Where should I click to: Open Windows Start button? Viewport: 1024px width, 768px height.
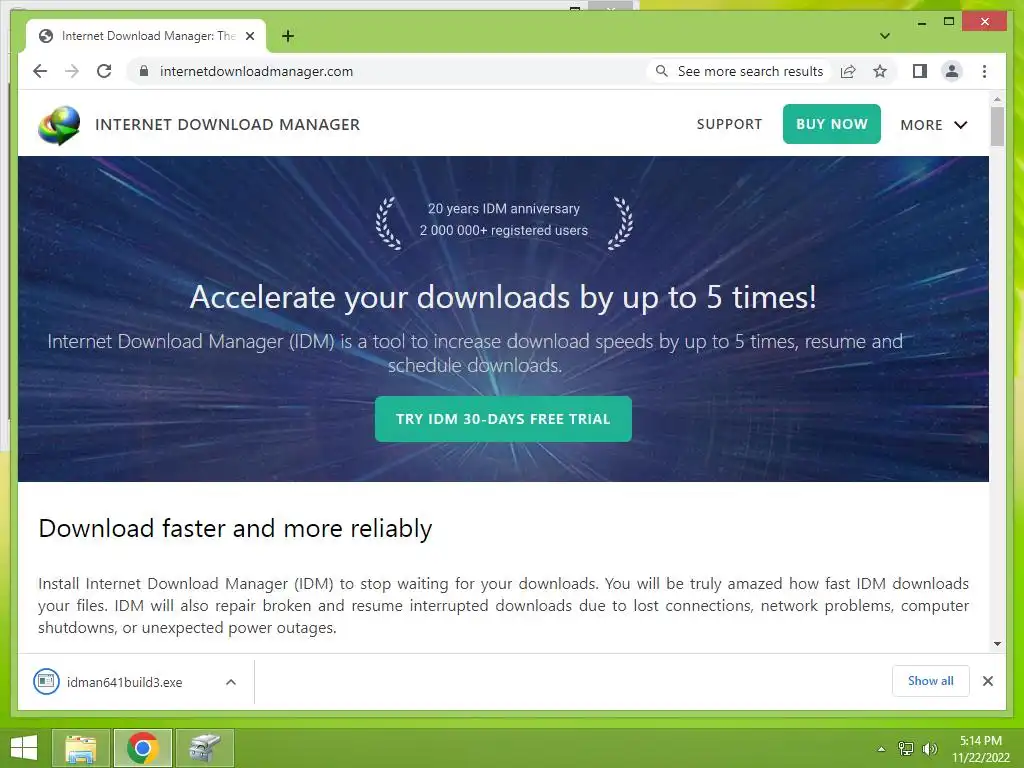coord(24,748)
